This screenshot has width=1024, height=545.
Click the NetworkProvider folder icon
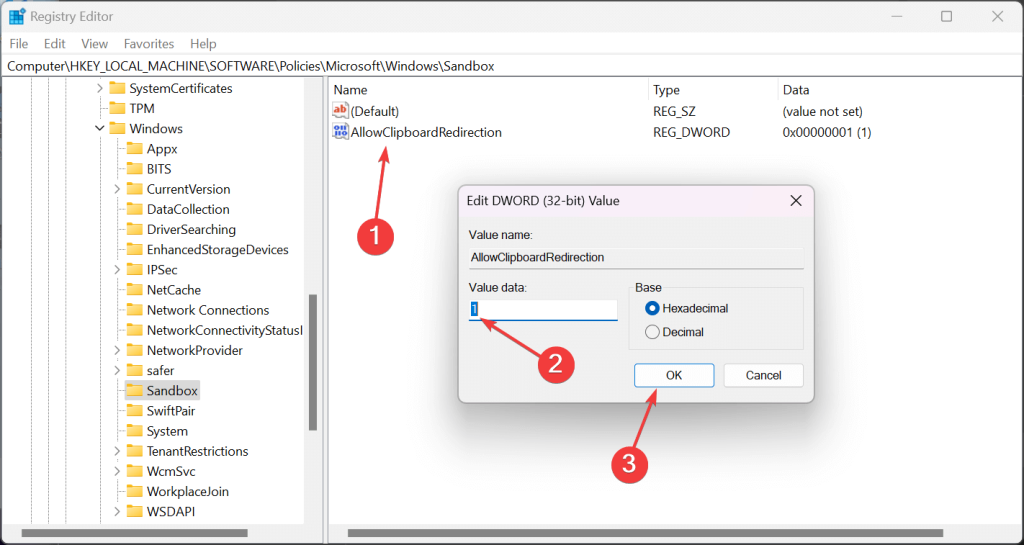click(x=135, y=350)
